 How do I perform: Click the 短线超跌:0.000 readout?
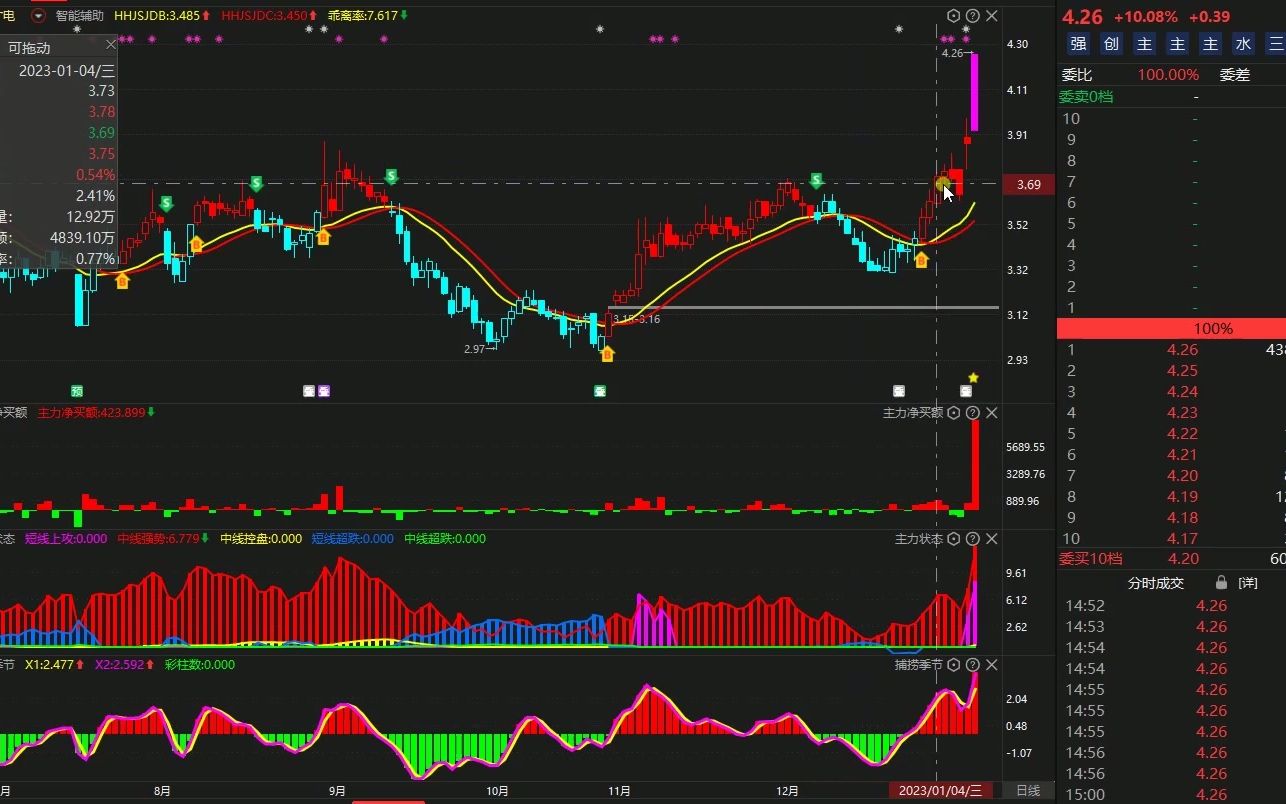pyautogui.click(x=352, y=539)
